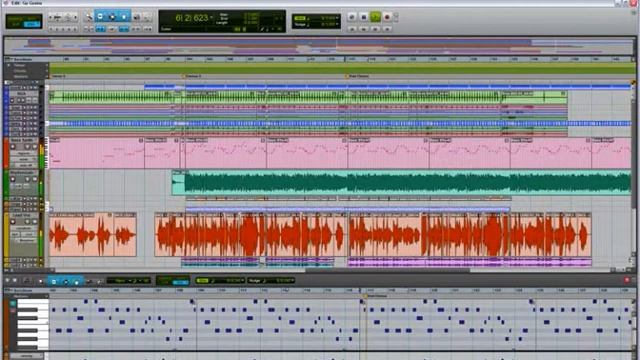This screenshot has height=360, width=640.
Task: Select the Zoomer tool in the top toolbar
Action: coord(88,17)
